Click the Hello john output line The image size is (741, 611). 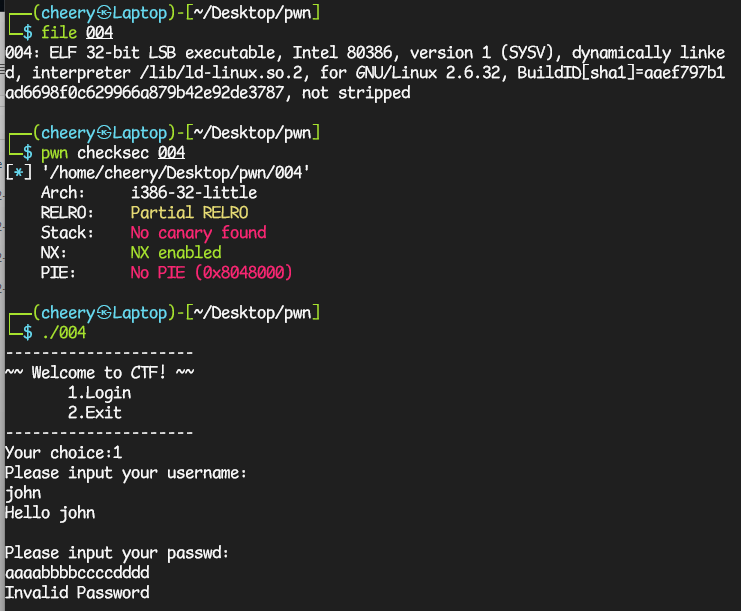[x=50, y=513]
